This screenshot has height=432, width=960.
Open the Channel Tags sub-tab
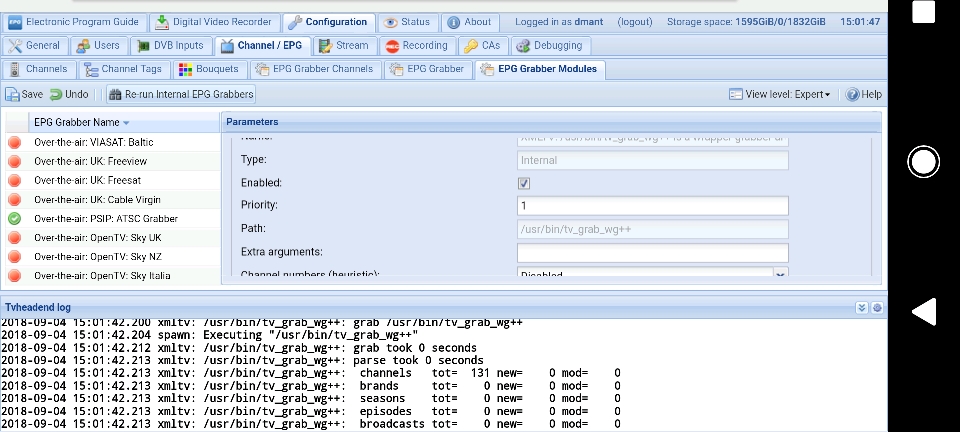click(124, 69)
